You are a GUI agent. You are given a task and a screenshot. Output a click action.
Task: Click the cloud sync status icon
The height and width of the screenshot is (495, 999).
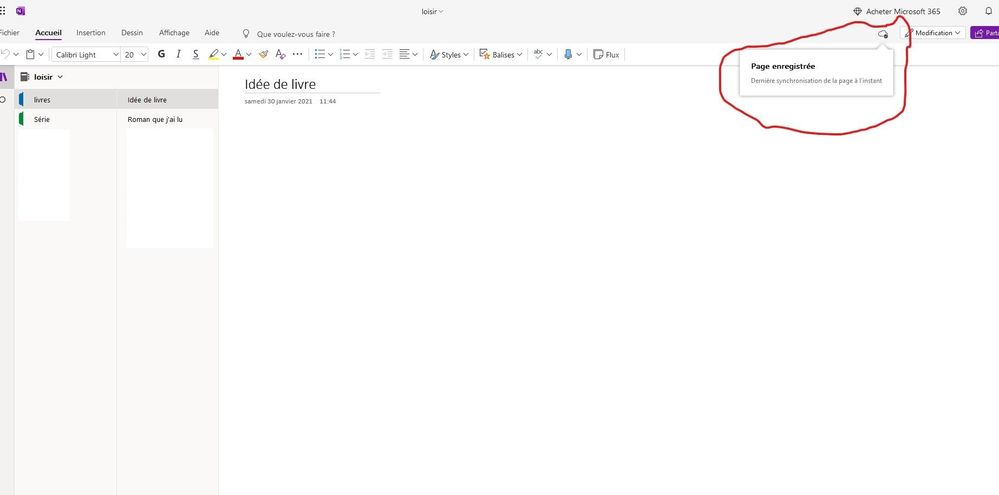[x=883, y=34]
